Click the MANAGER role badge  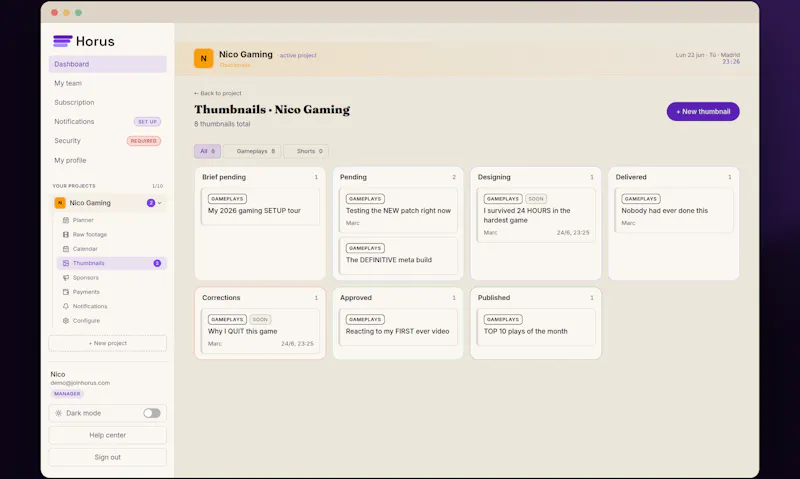[67, 394]
